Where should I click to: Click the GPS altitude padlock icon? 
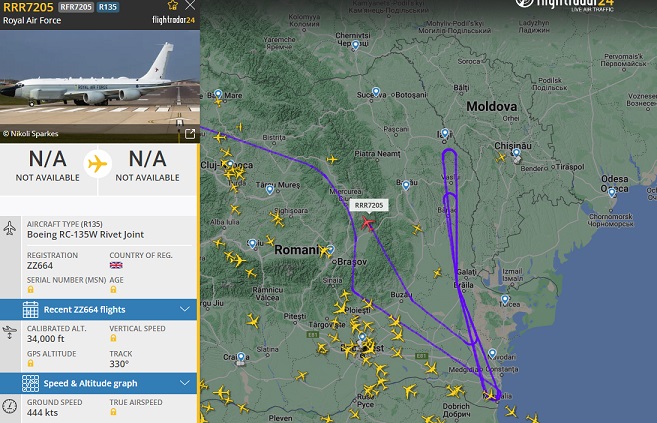(31, 363)
